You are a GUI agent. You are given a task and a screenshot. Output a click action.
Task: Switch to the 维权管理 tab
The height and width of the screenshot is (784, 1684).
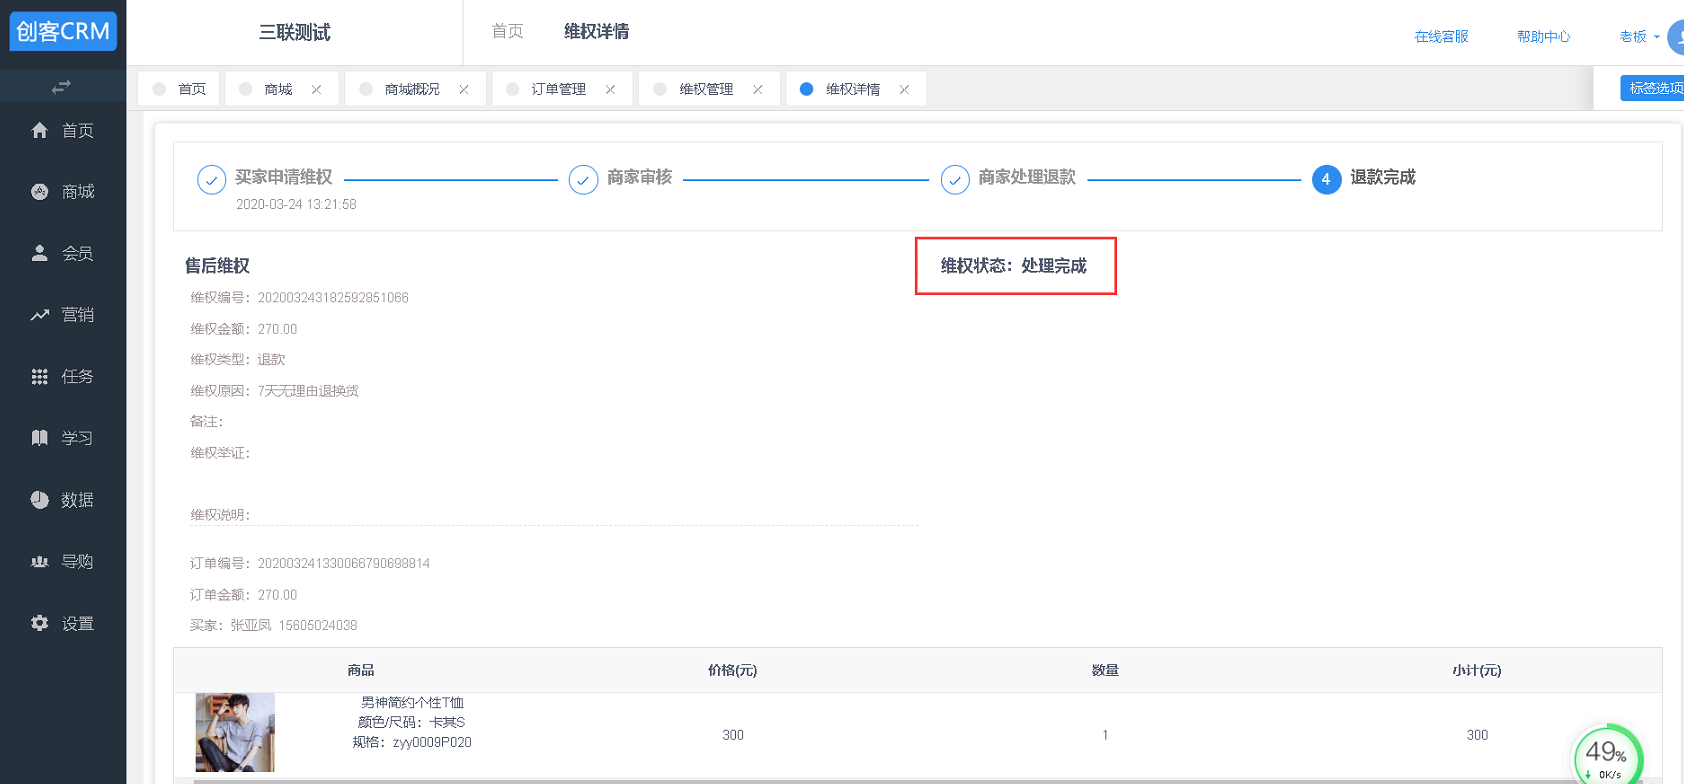point(706,89)
